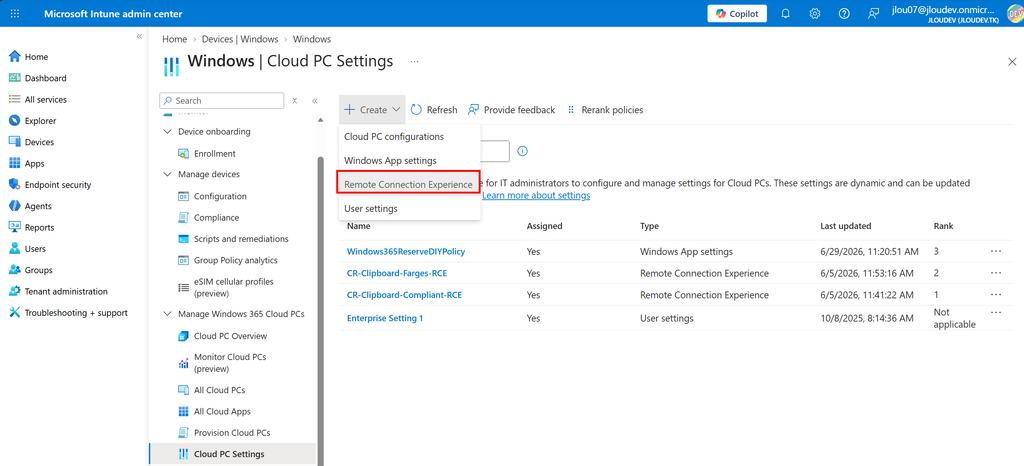Open the ellipsis next to page title
Viewport: 1024px width, 466px height.
click(414, 61)
